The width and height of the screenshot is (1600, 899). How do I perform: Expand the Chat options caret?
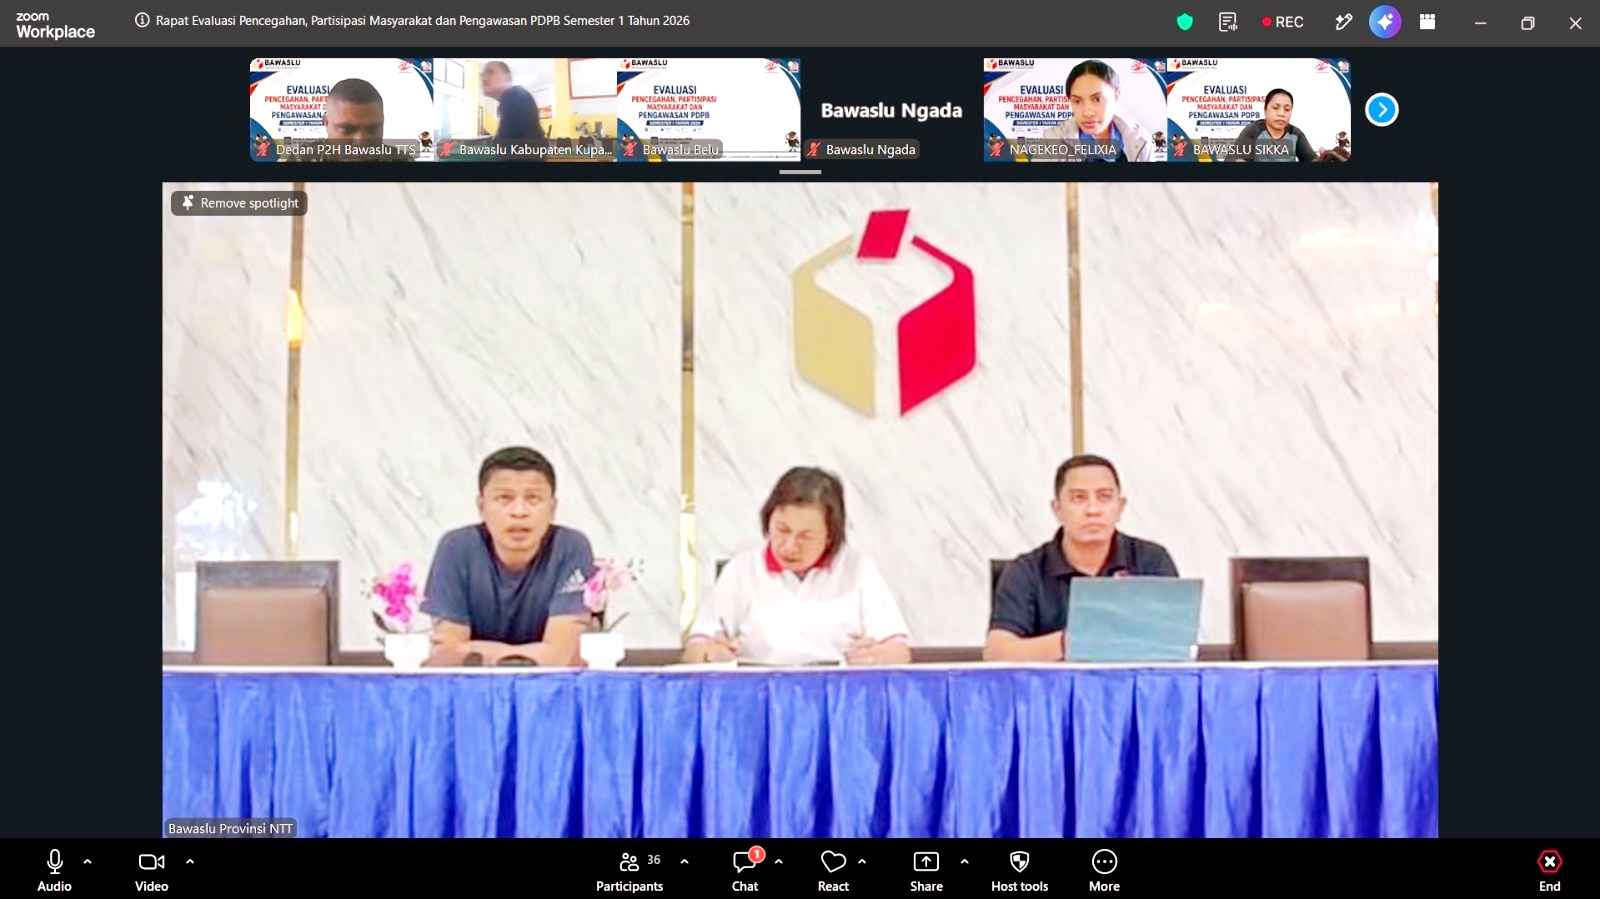(x=779, y=861)
